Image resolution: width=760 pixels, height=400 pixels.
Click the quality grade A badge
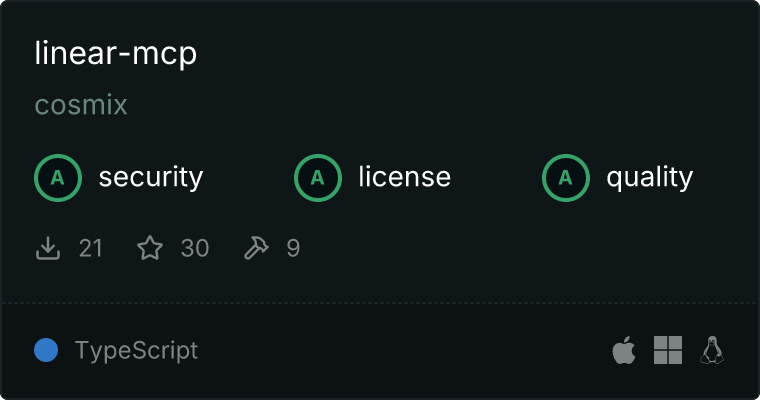(x=566, y=178)
